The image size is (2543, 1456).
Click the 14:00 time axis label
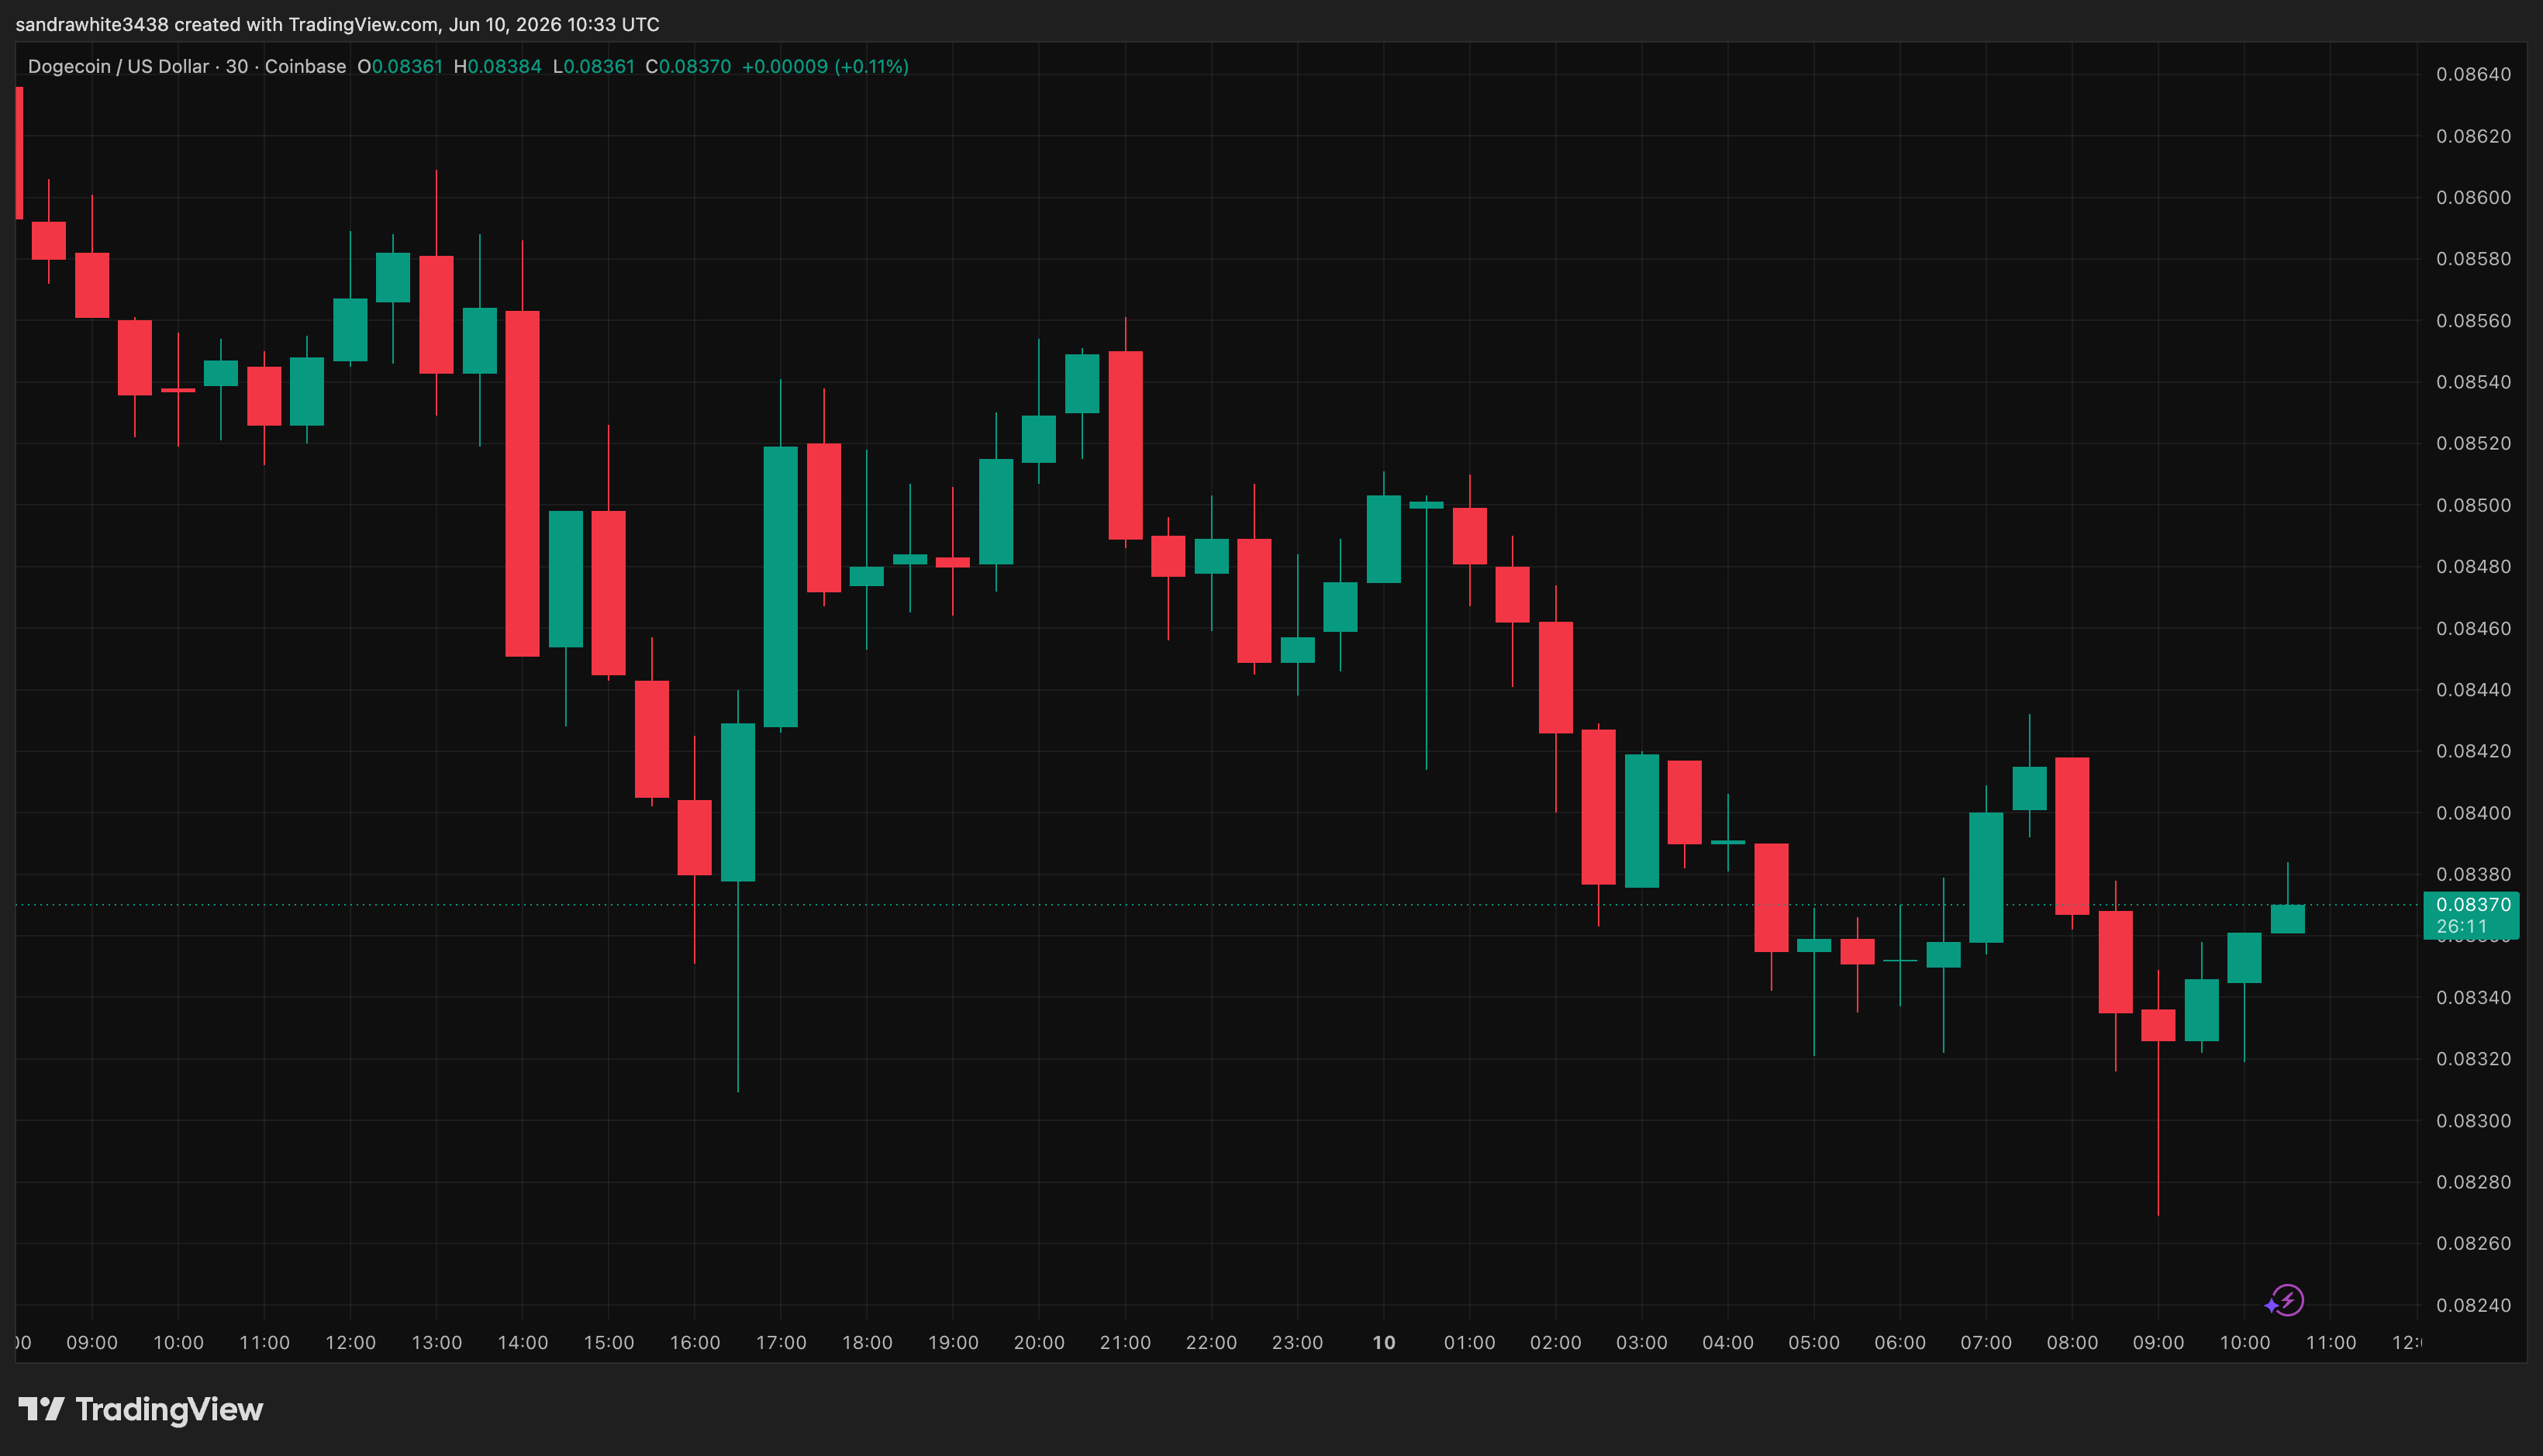click(x=523, y=1343)
